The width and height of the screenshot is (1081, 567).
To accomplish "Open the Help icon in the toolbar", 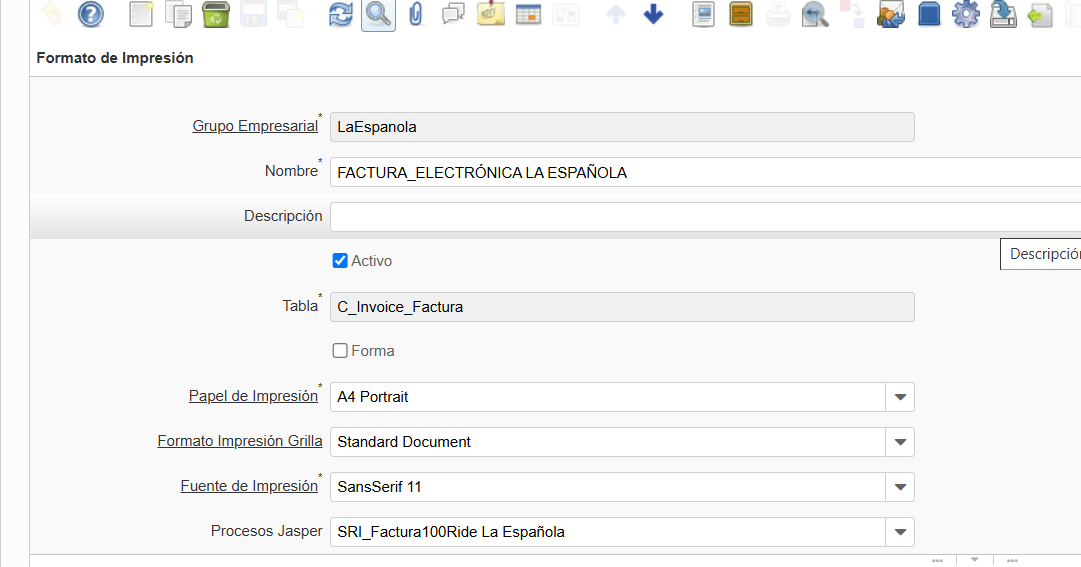I will click(91, 15).
